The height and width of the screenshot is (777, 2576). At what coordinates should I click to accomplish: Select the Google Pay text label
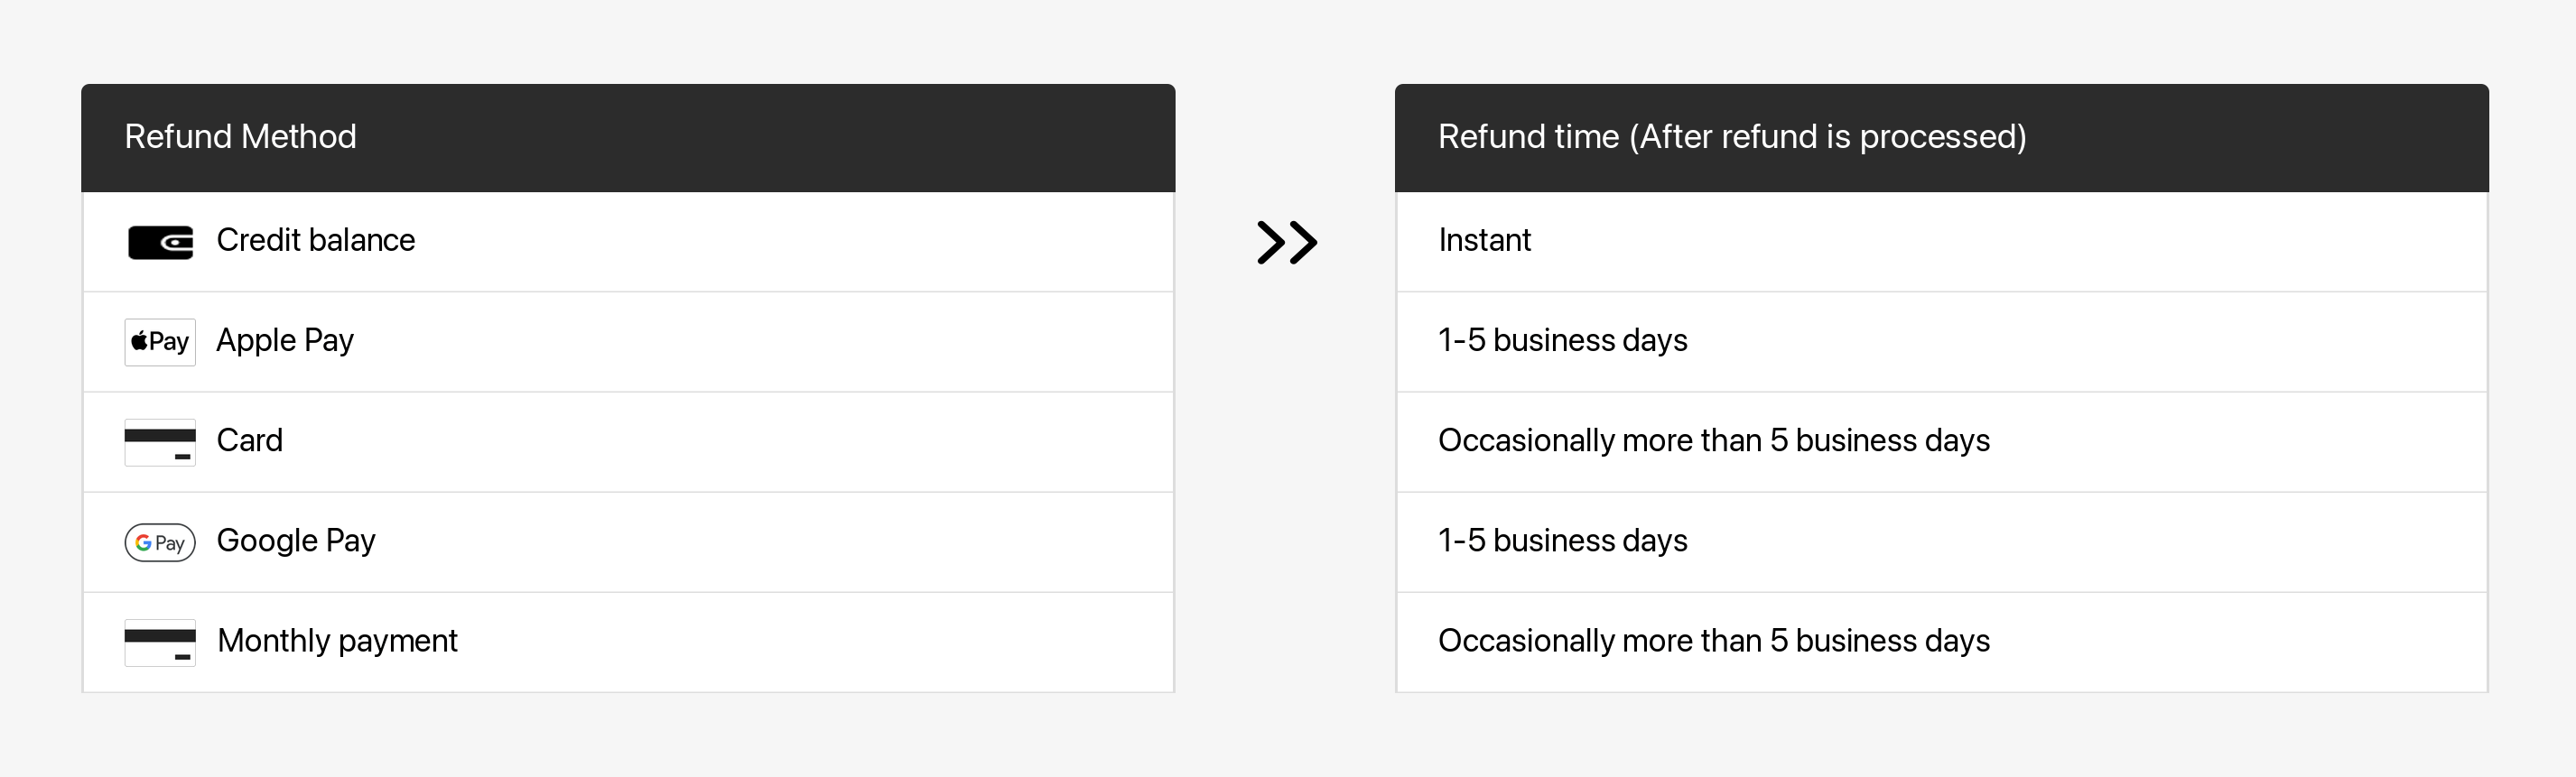coord(296,540)
